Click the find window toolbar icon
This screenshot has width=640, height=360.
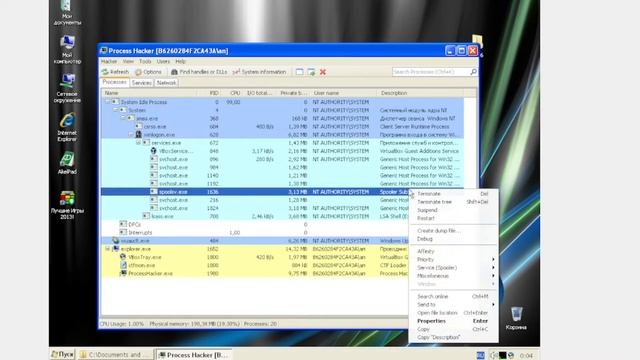coord(300,72)
